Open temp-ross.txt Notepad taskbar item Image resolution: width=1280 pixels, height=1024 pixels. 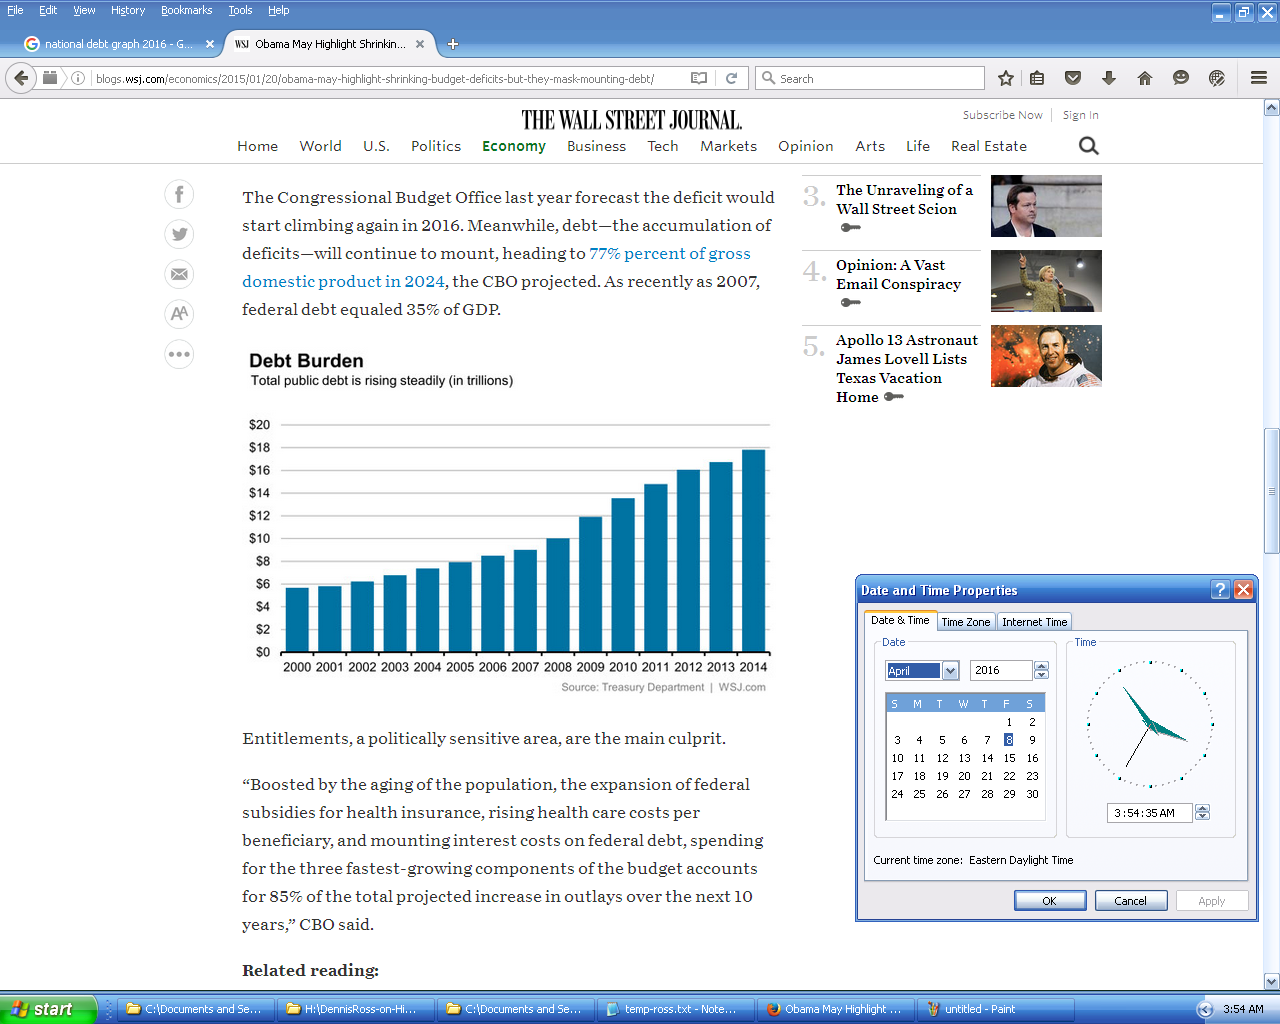(x=675, y=1009)
